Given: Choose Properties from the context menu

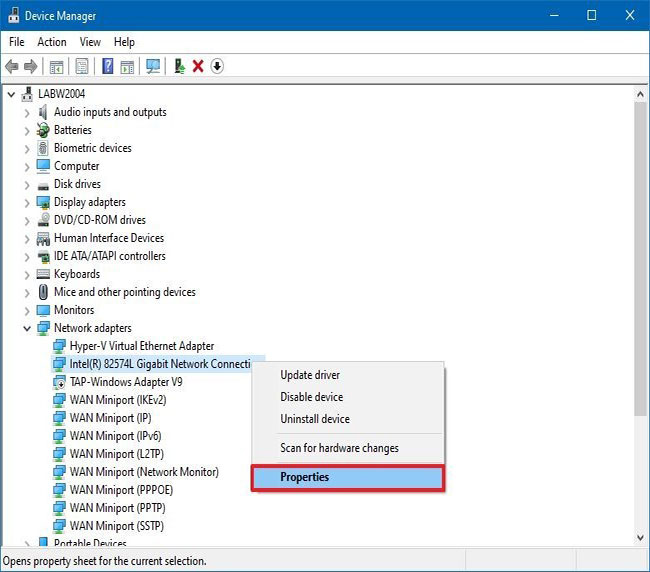Looking at the screenshot, I should pyautogui.click(x=346, y=477).
